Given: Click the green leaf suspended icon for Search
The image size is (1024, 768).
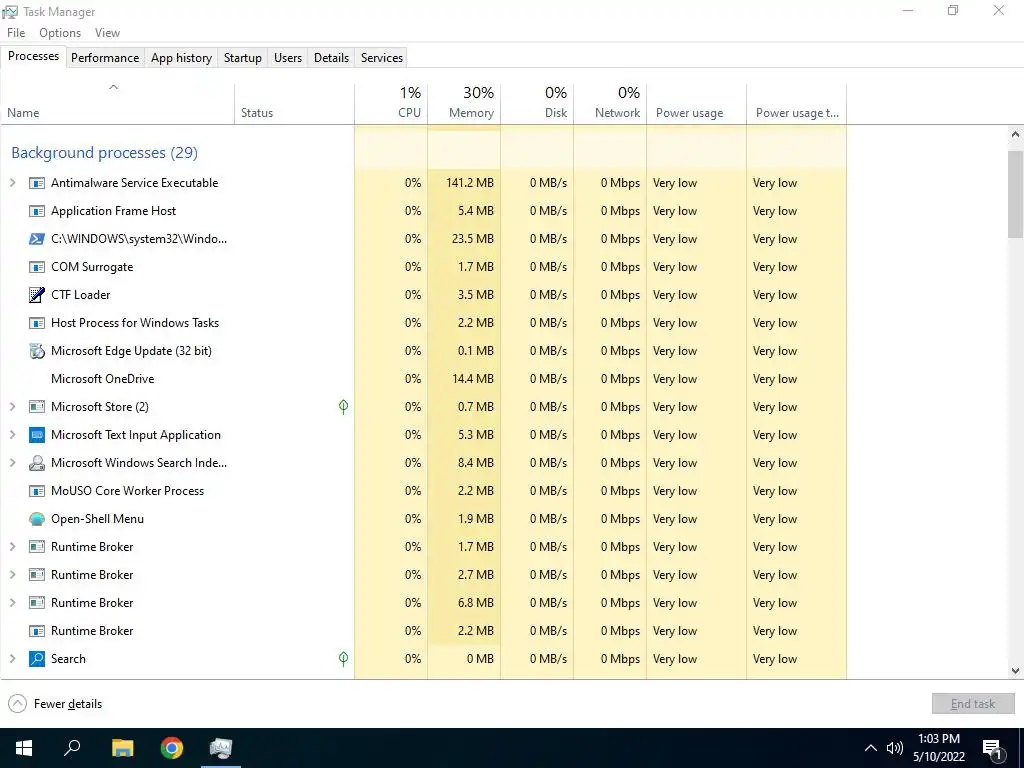Looking at the screenshot, I should point(344,659).
